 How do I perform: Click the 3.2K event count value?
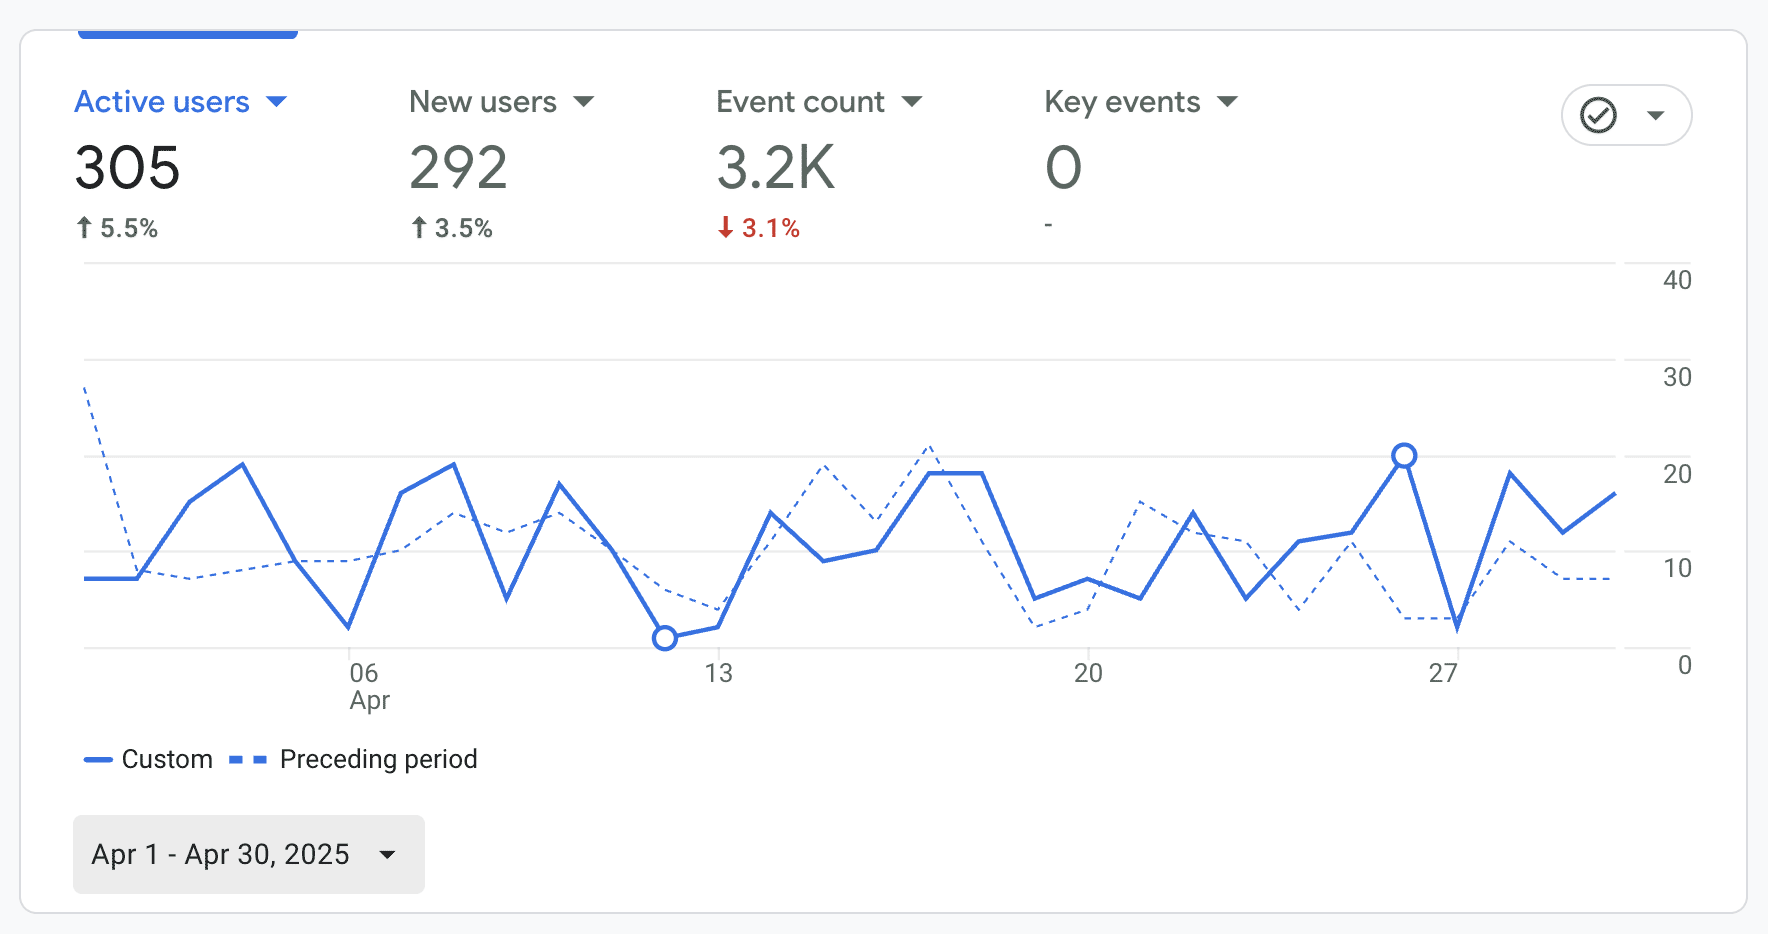coord(776,167)
